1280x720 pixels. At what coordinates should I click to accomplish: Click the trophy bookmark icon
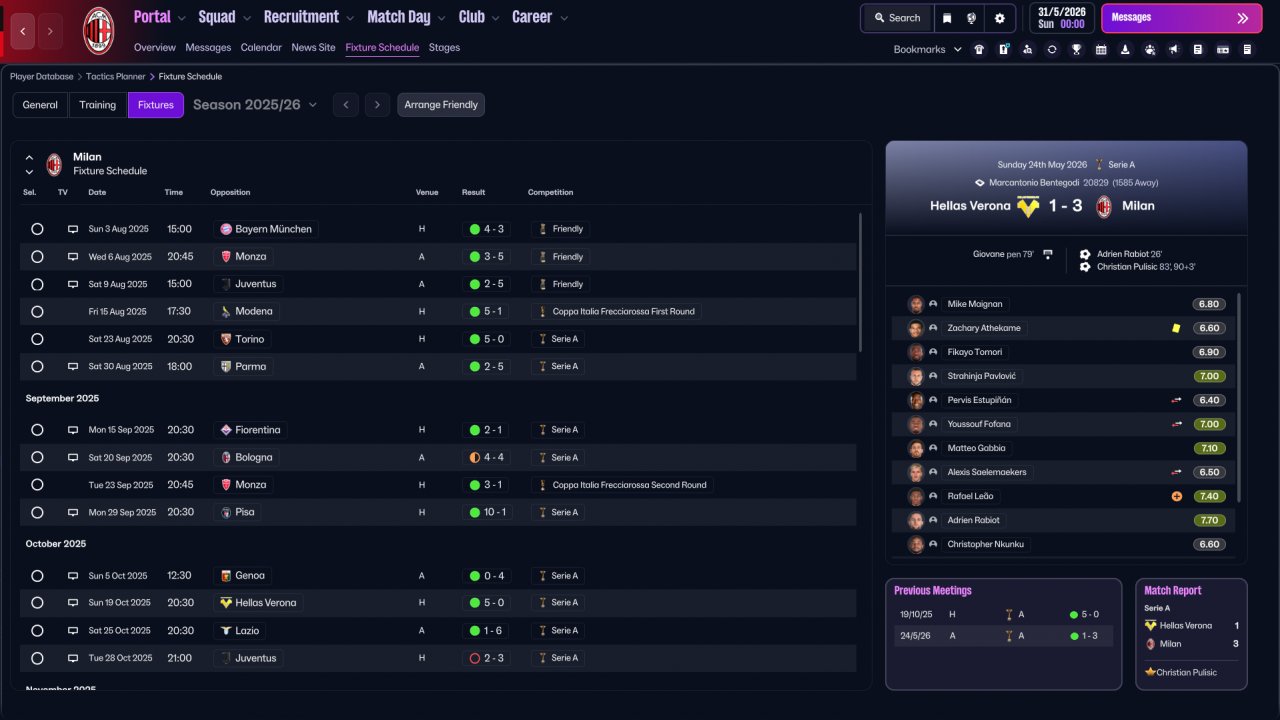1076,49
